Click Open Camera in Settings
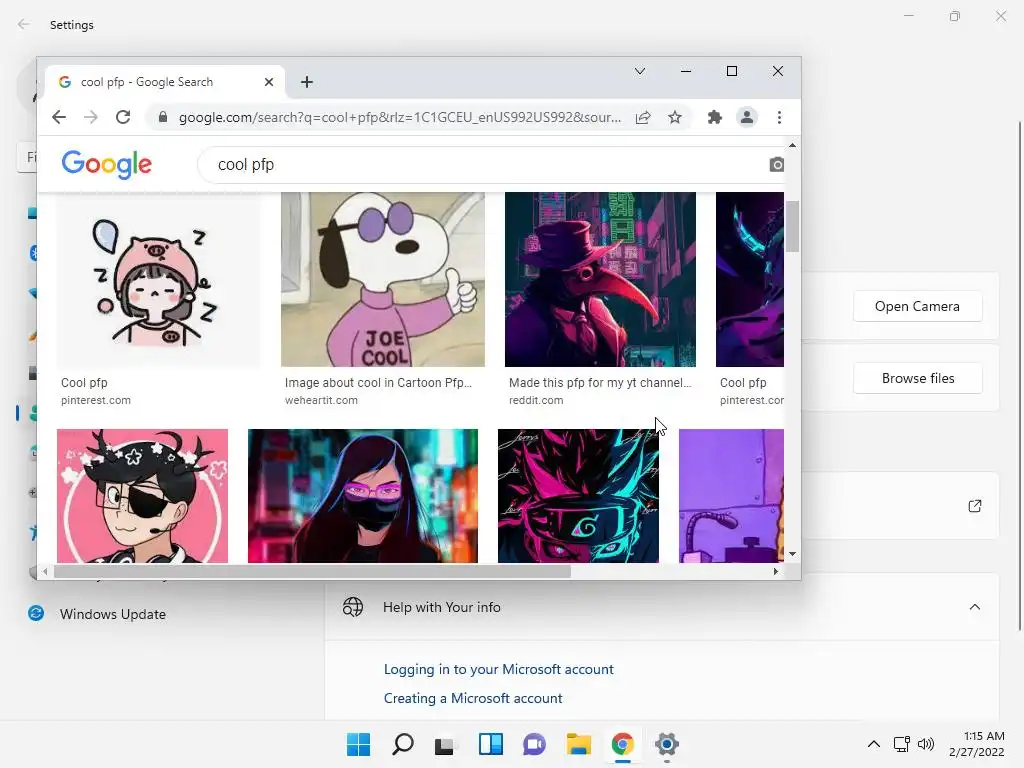The width and height of the screenshot is (1024, 768). tap(918, 306)
